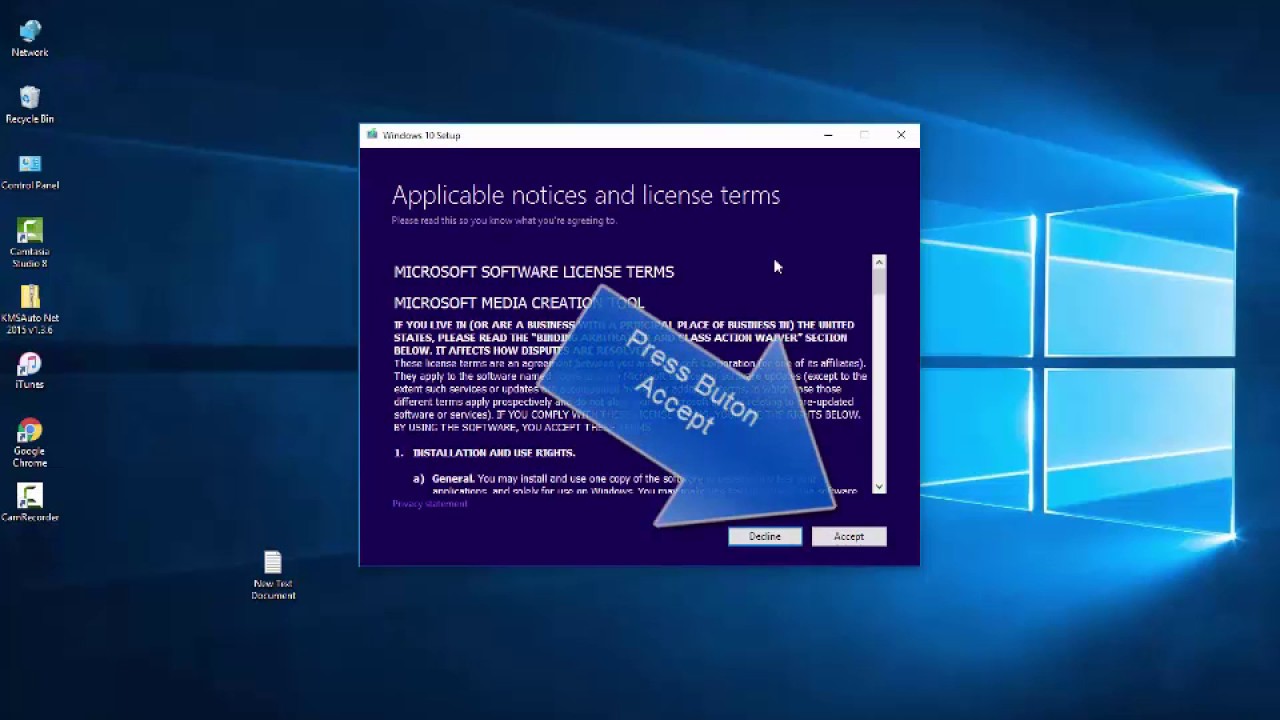Select the Control Panel desktop icon
1280x720 pixels.
pyautogui.click(x=30, y=172)
